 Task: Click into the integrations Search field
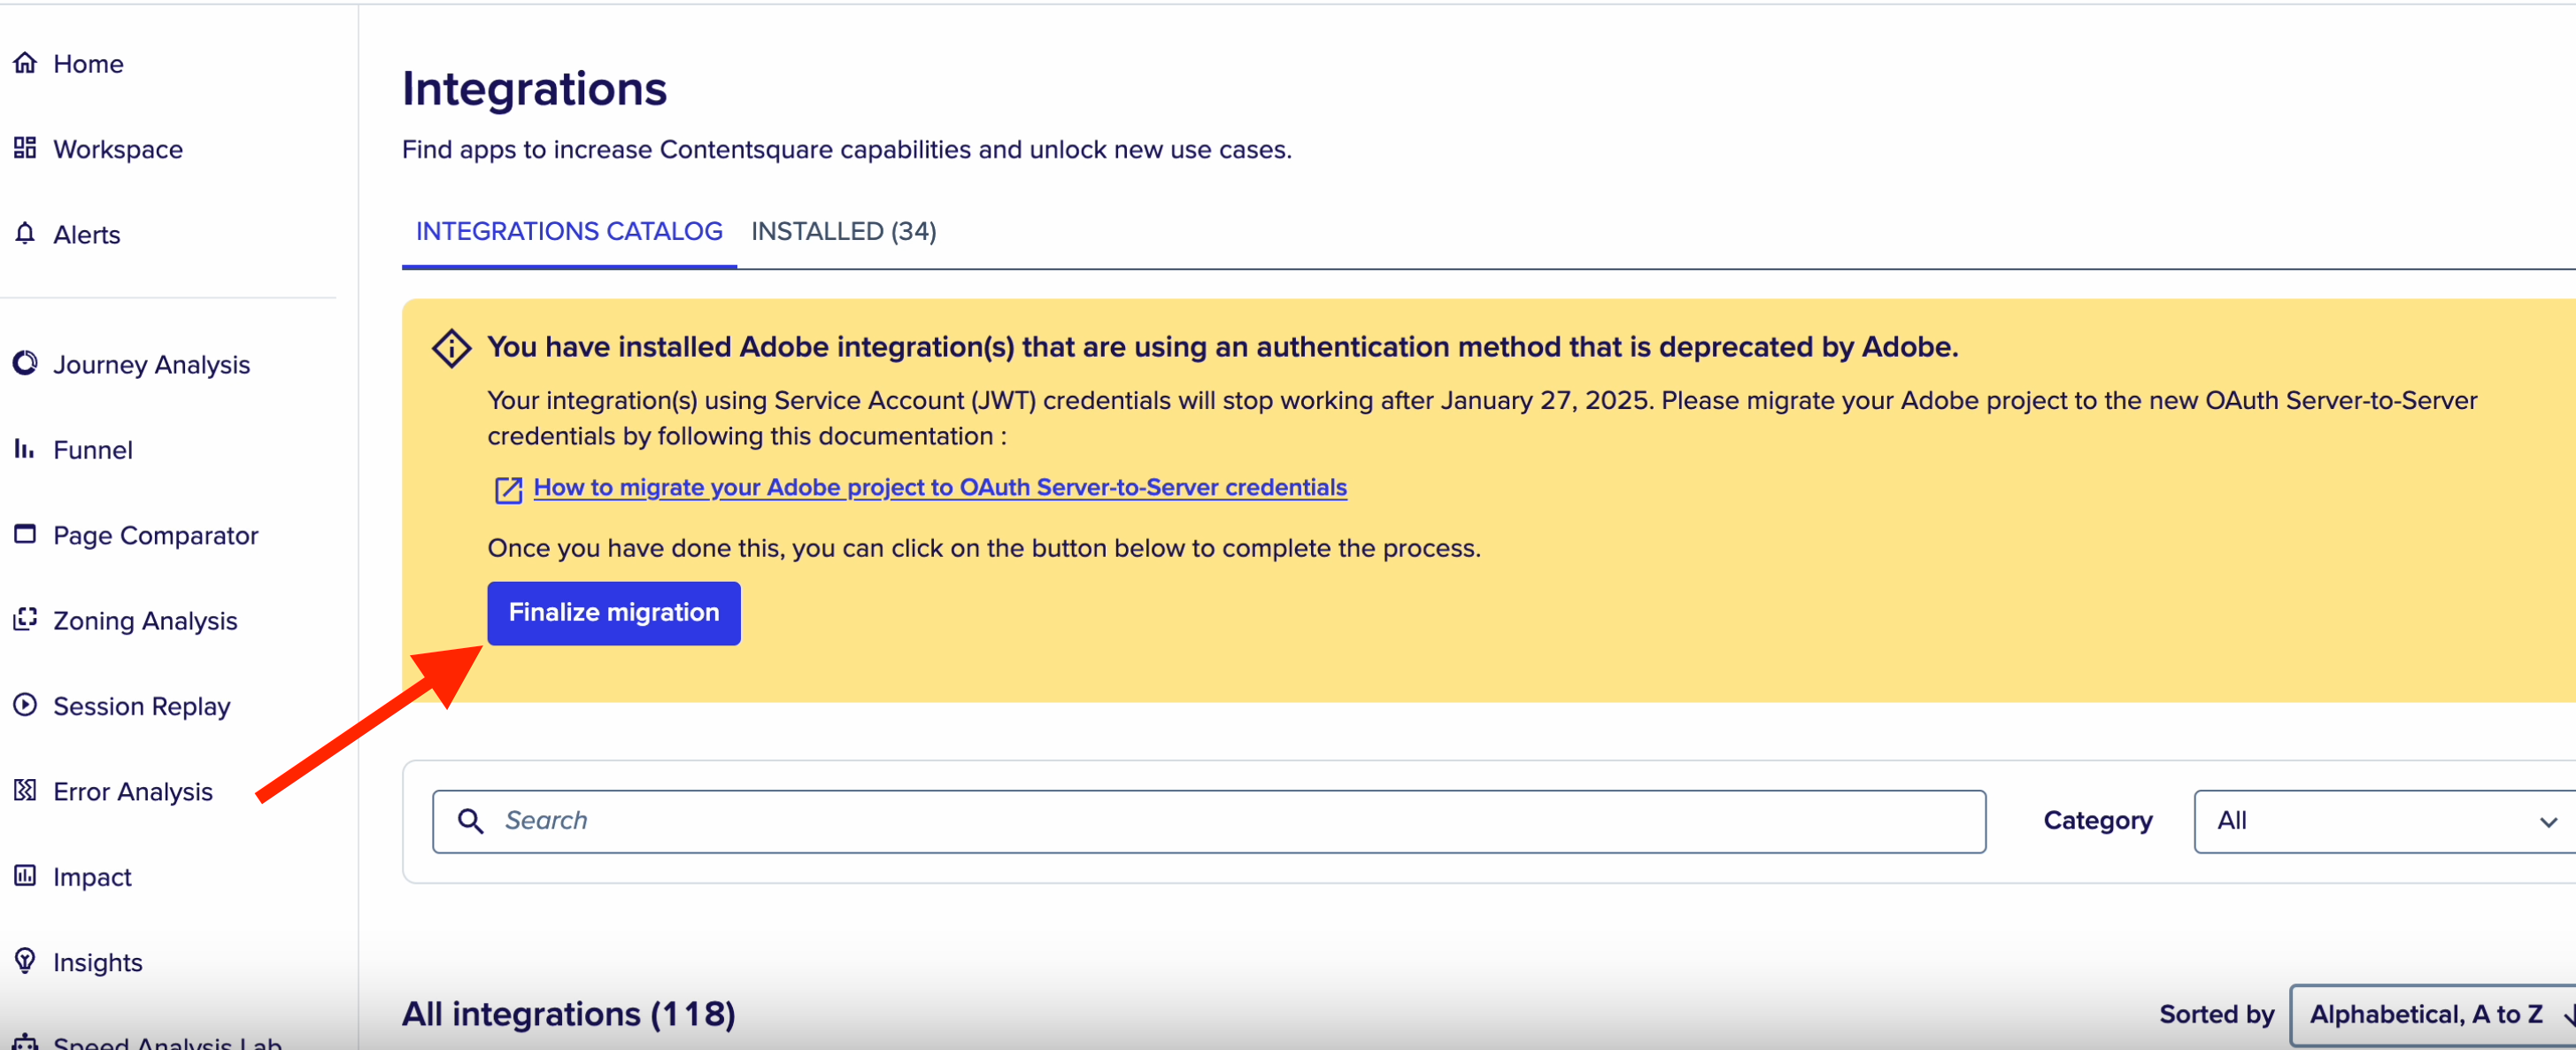(x=1209, y=821)
